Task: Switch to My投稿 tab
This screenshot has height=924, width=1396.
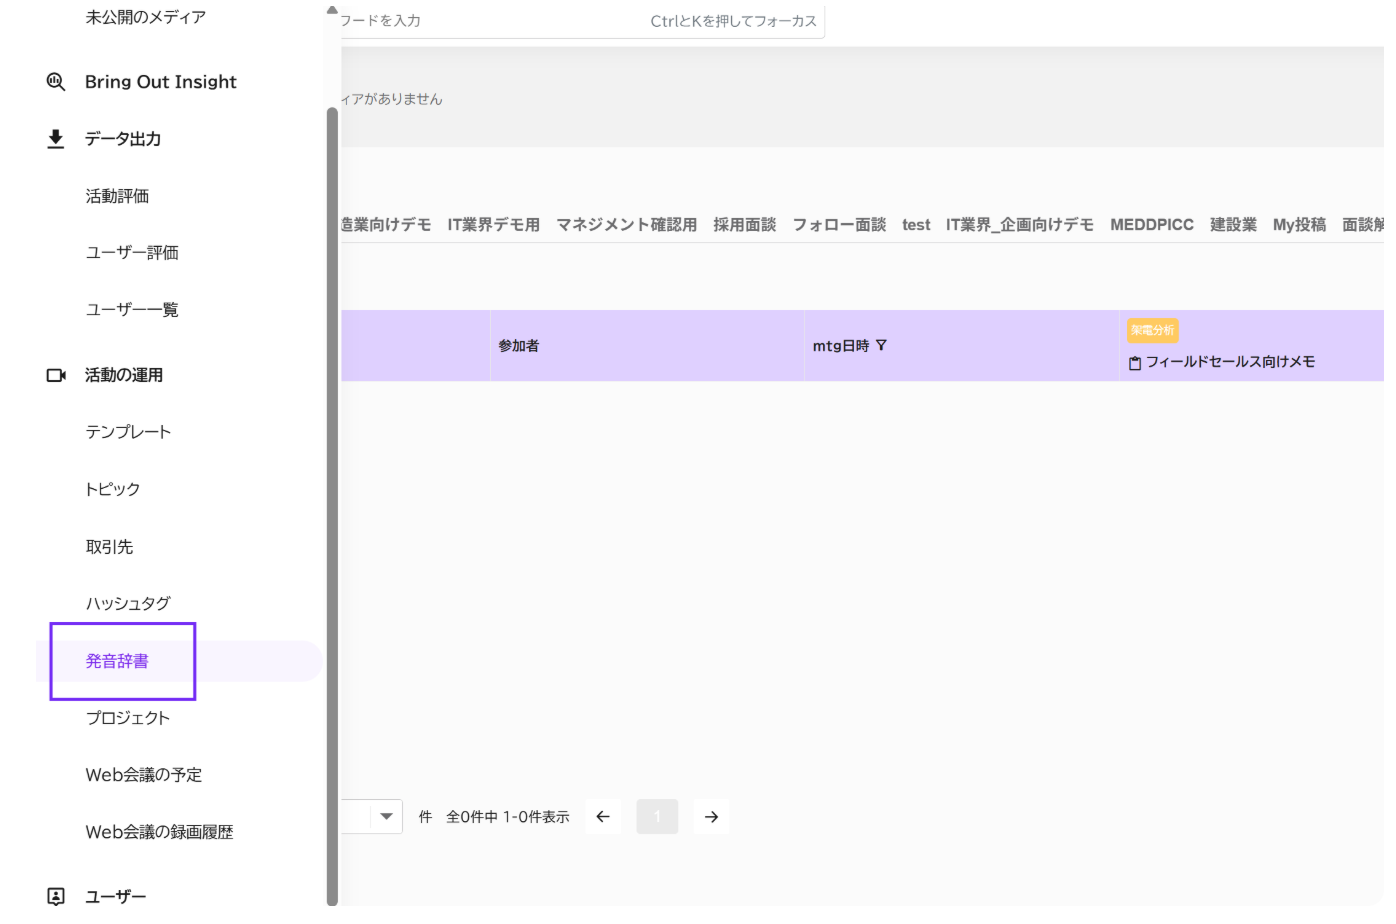Action: (x=1299, y=225)
